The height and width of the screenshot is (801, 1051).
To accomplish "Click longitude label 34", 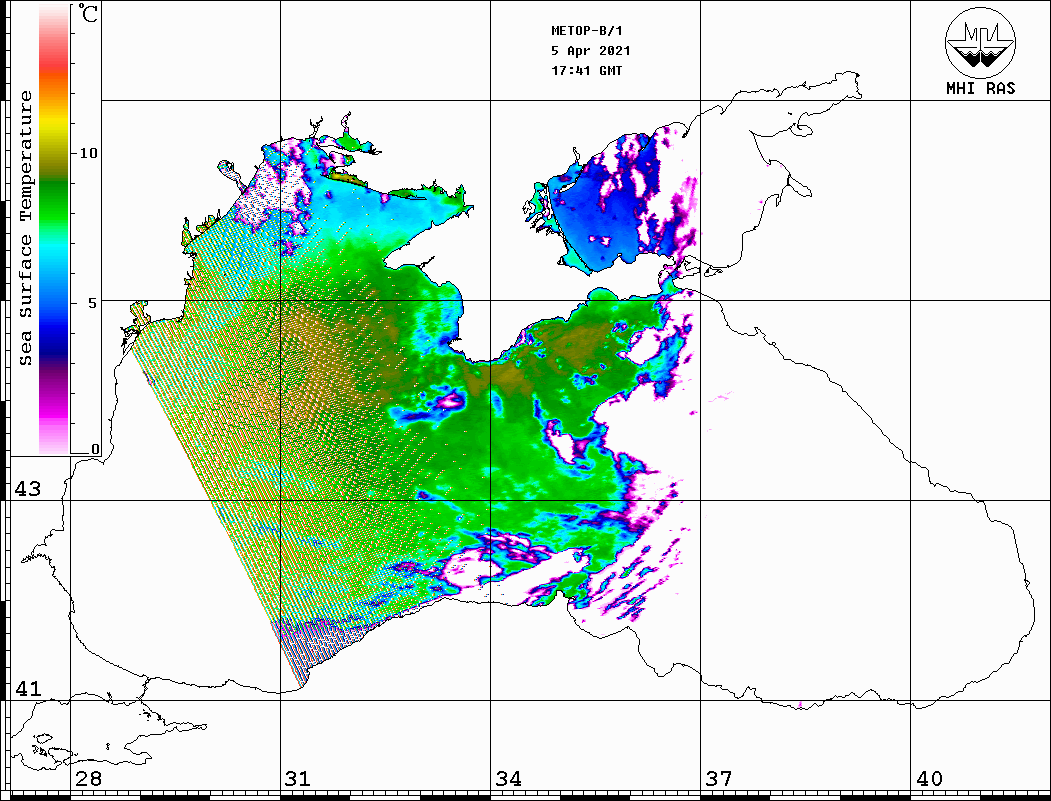I will click(x=509, y=779).
